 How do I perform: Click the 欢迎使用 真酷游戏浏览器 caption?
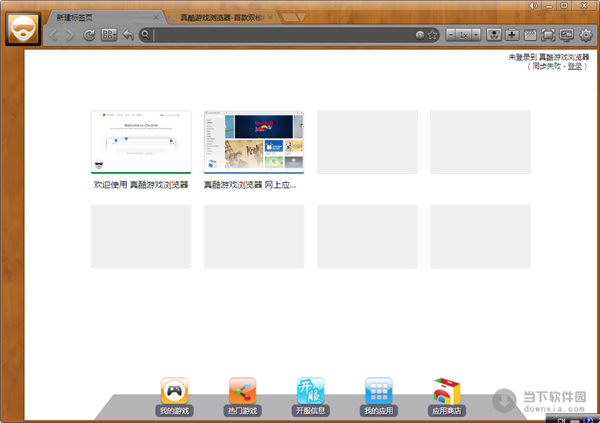point(141,185)
